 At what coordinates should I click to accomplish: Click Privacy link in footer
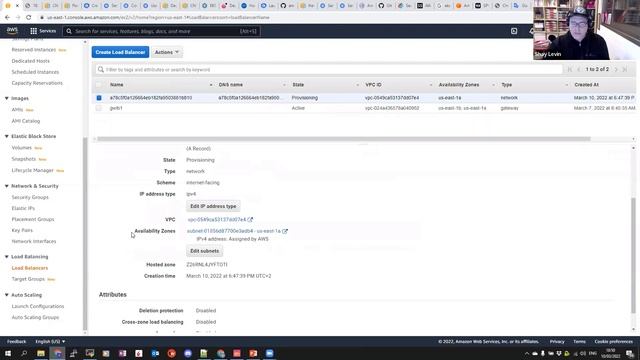tap(557, 342)
